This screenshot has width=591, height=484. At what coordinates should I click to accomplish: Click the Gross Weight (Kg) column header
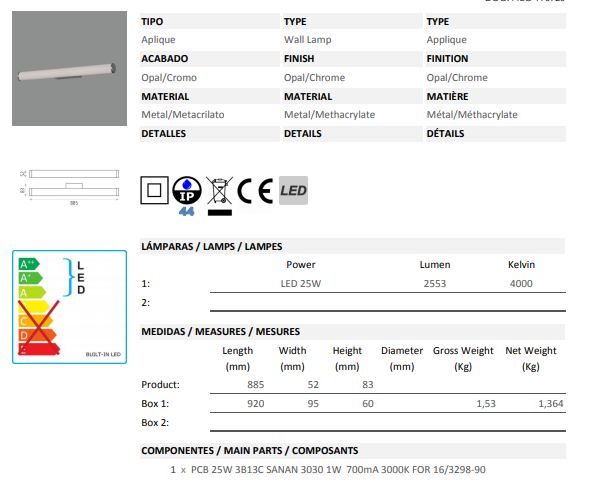click(463, 358)
